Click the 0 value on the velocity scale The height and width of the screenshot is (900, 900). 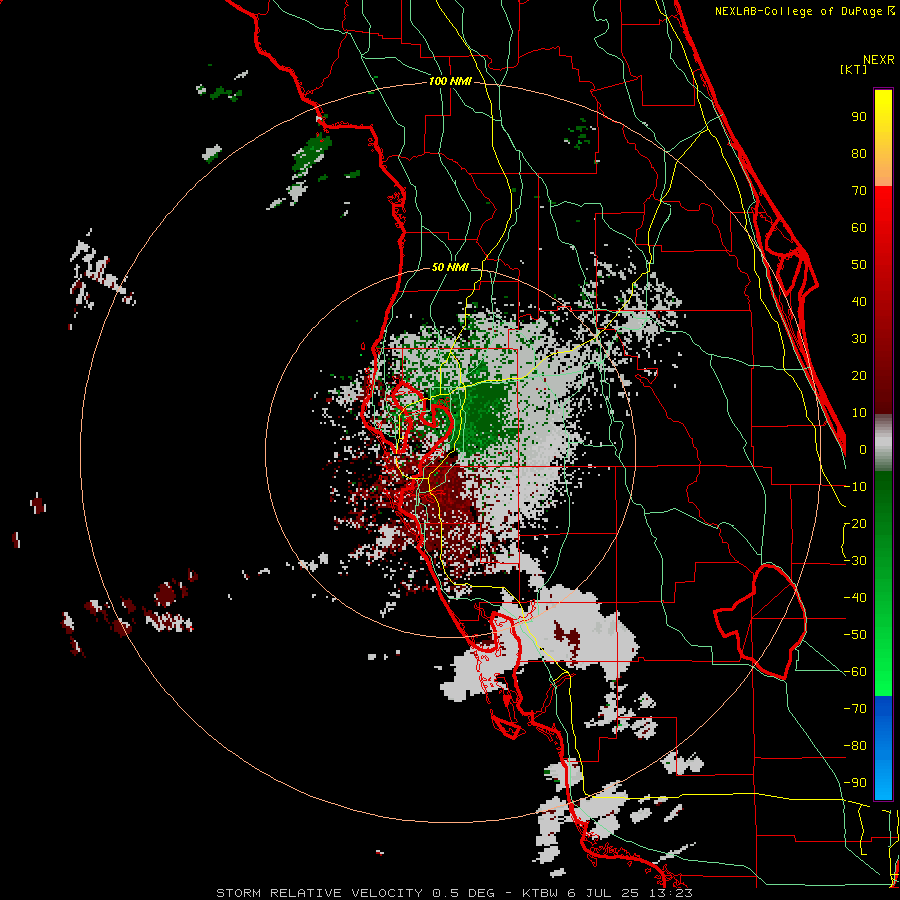coord(863,449)
